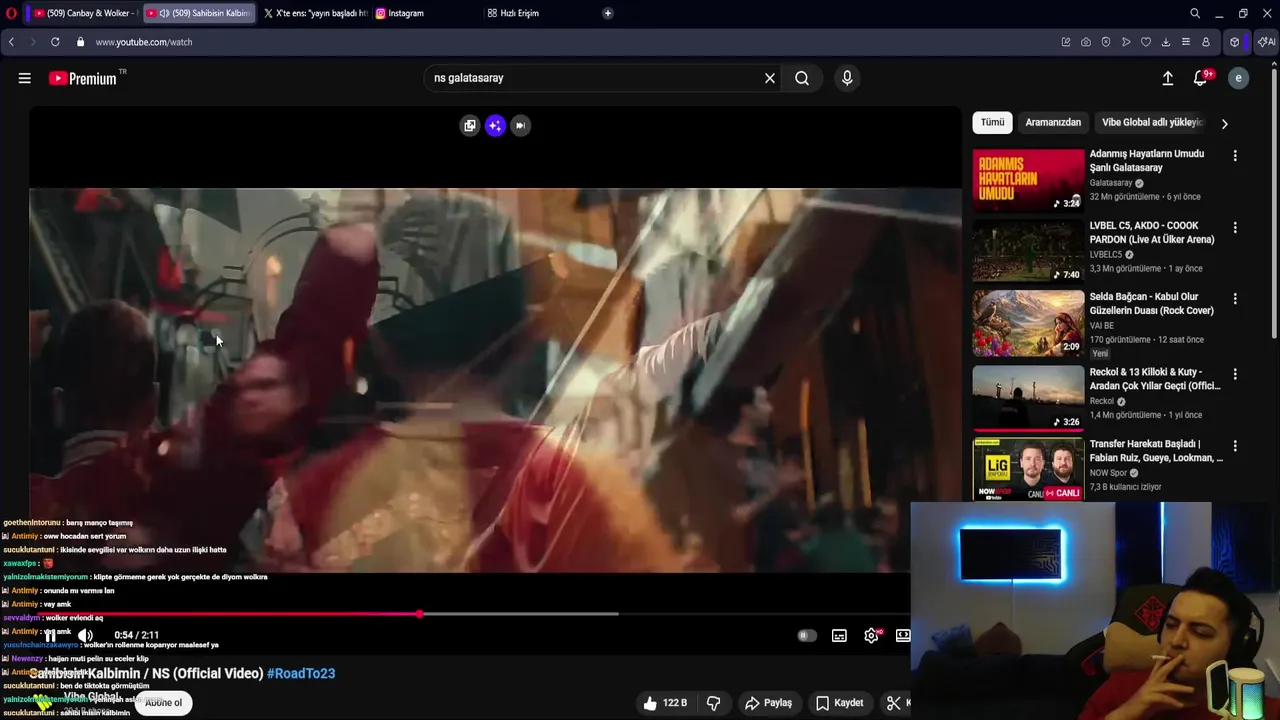Open ad blocker shield icon
1280x720 pixels.
[x=1106, y=42]
